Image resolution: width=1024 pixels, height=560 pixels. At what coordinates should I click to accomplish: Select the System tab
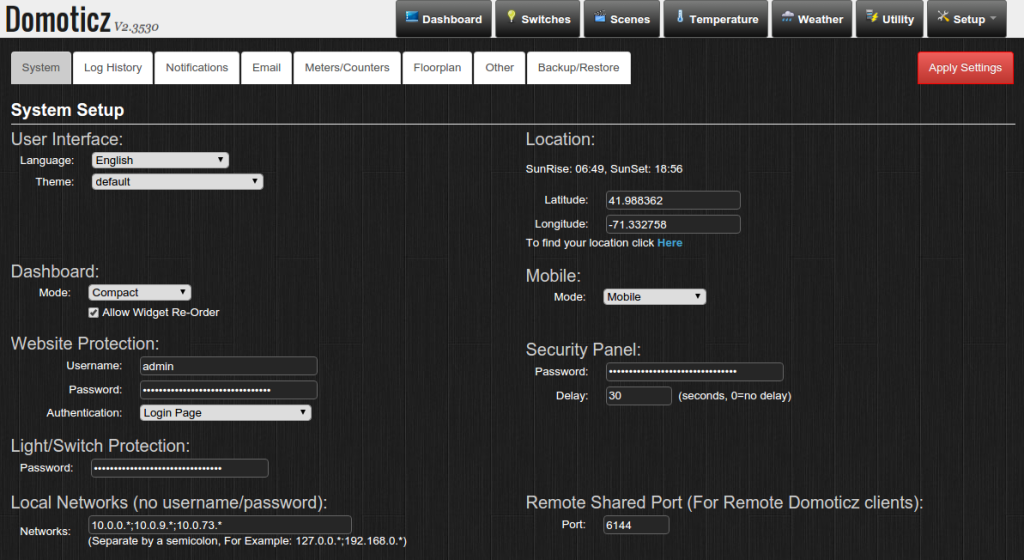click(x=40, y=68)
